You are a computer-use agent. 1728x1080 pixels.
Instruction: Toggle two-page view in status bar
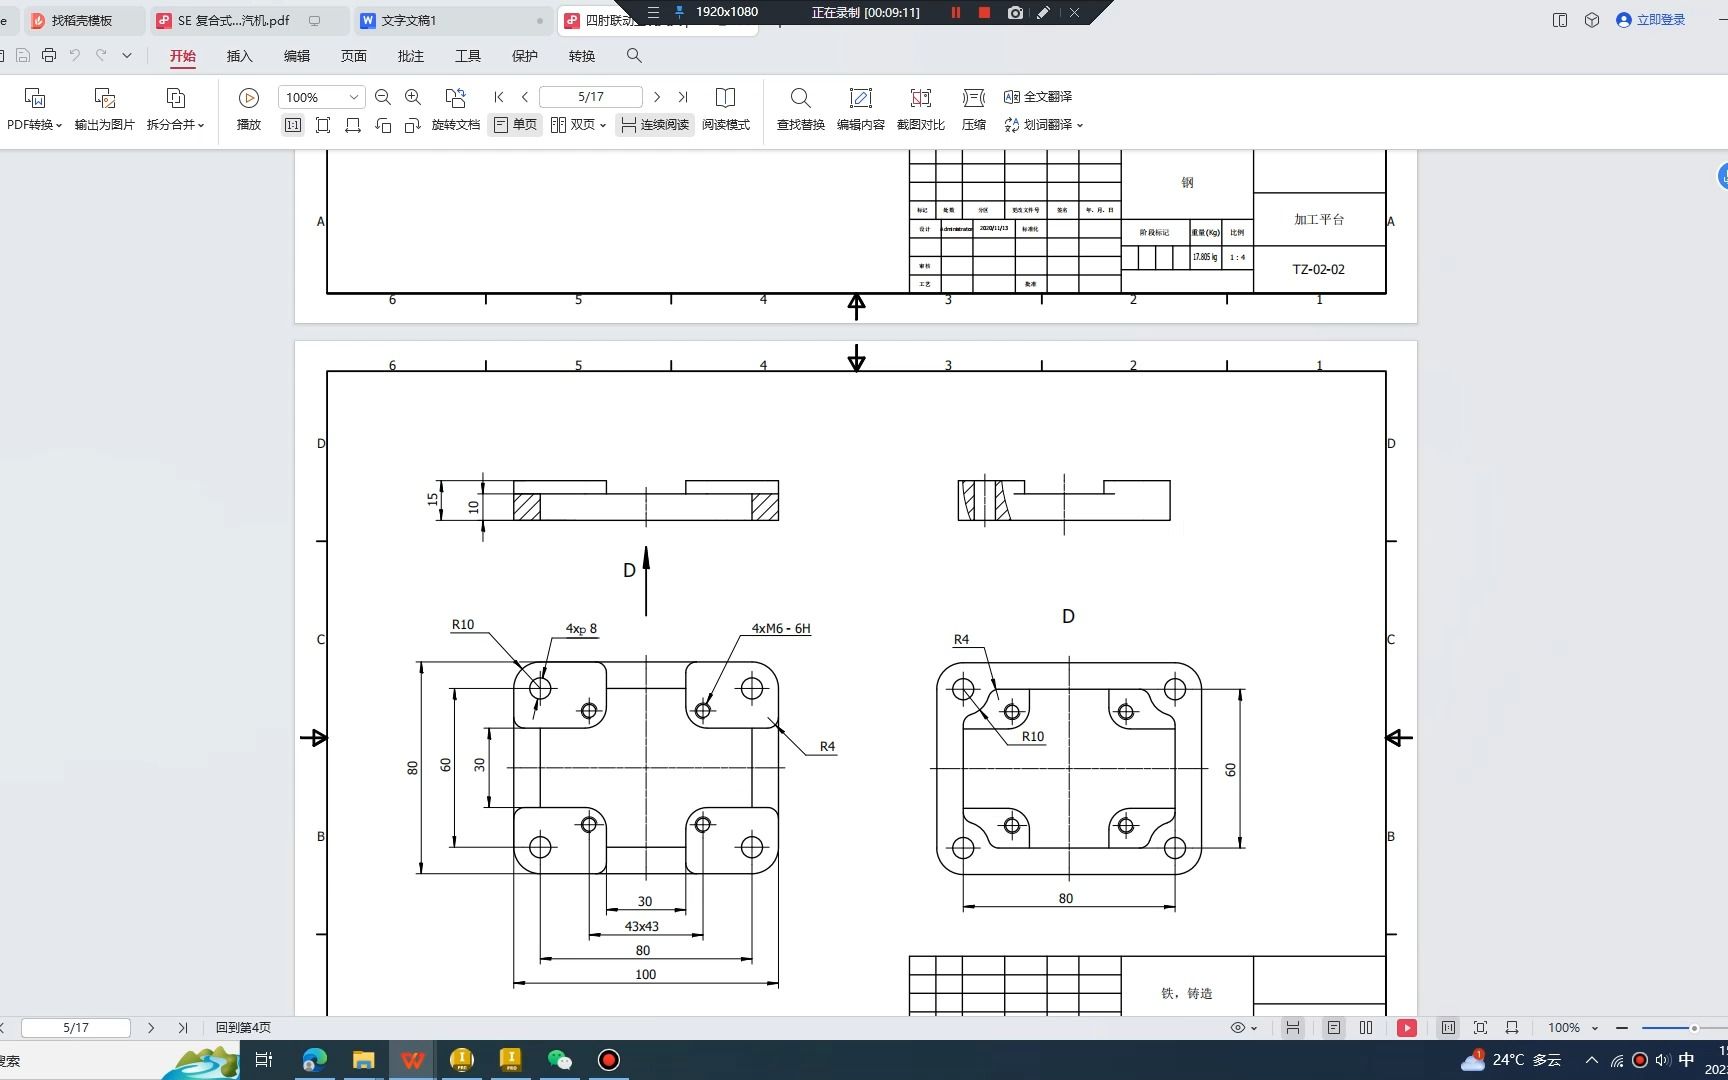click(x=1366, y=1028)
